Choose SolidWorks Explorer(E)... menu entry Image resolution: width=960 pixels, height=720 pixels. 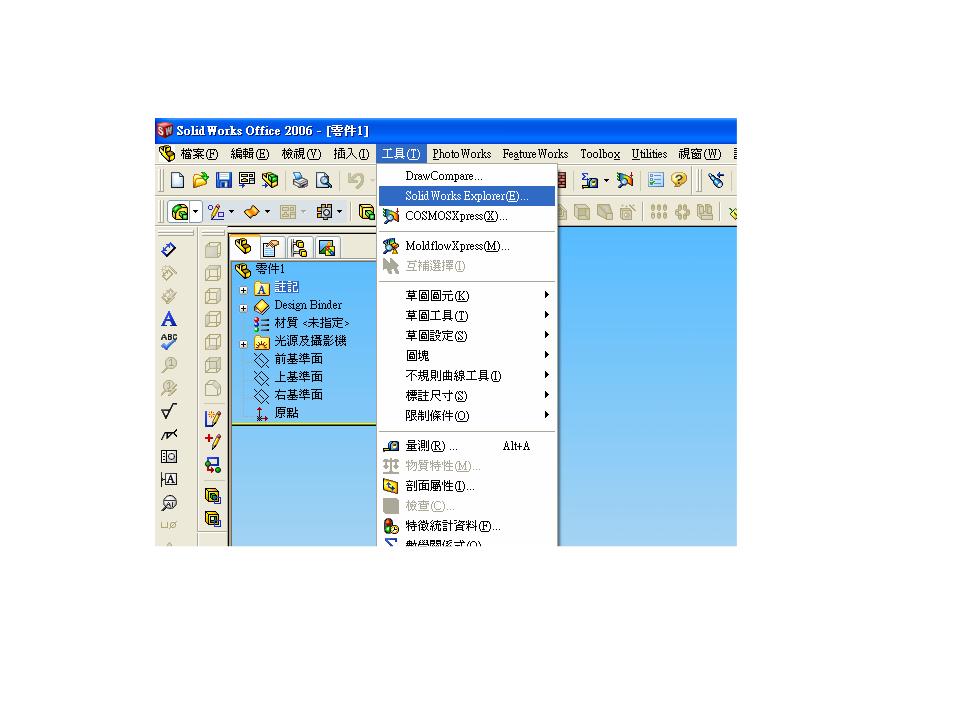pyautogui.click(x=467, y=196)
